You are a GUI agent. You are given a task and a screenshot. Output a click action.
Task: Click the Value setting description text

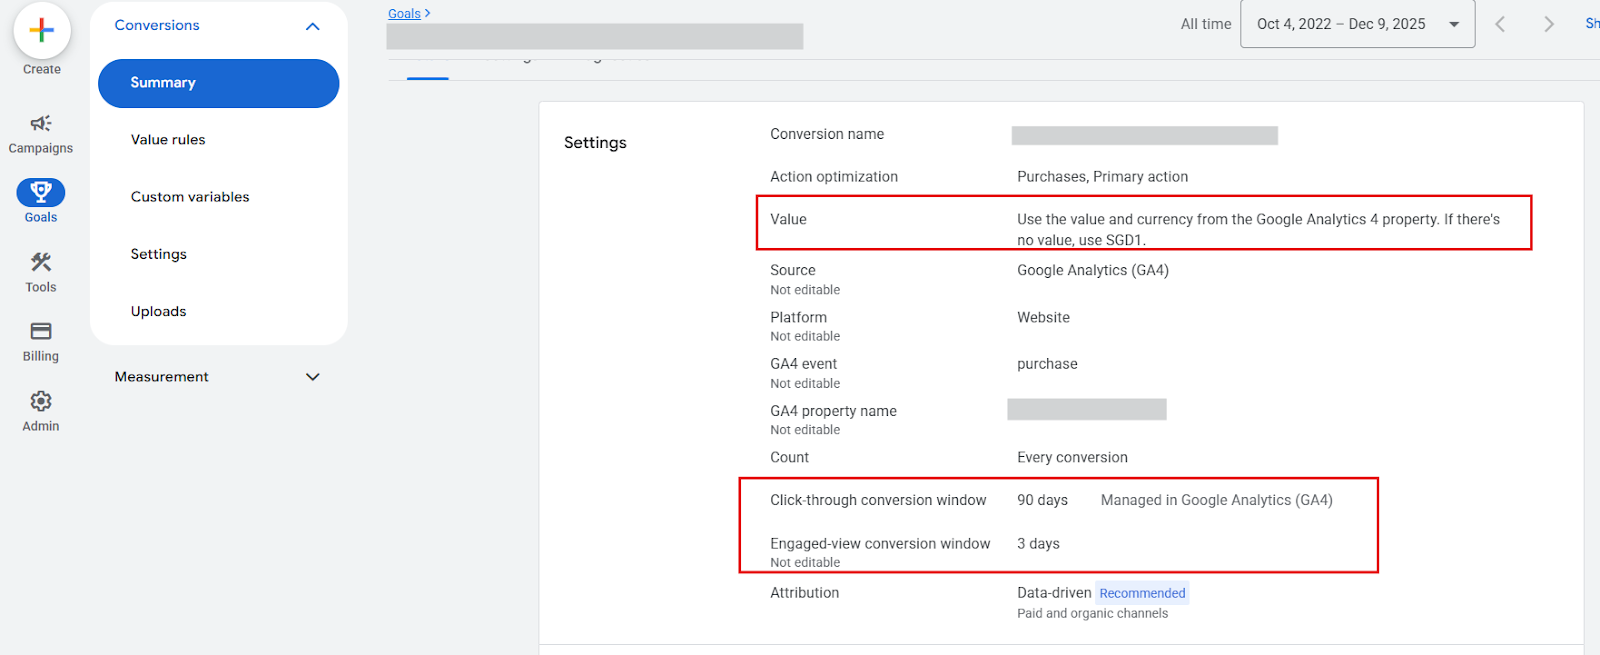1258,229
